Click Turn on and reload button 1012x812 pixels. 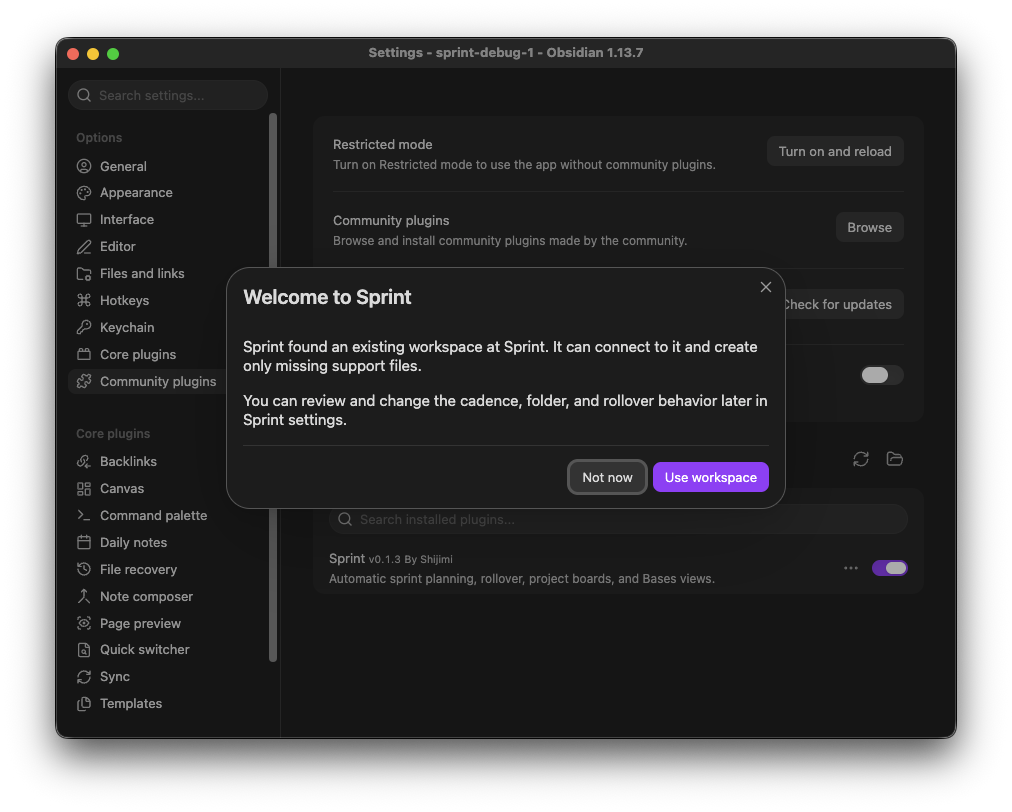(x=835, y=151)
